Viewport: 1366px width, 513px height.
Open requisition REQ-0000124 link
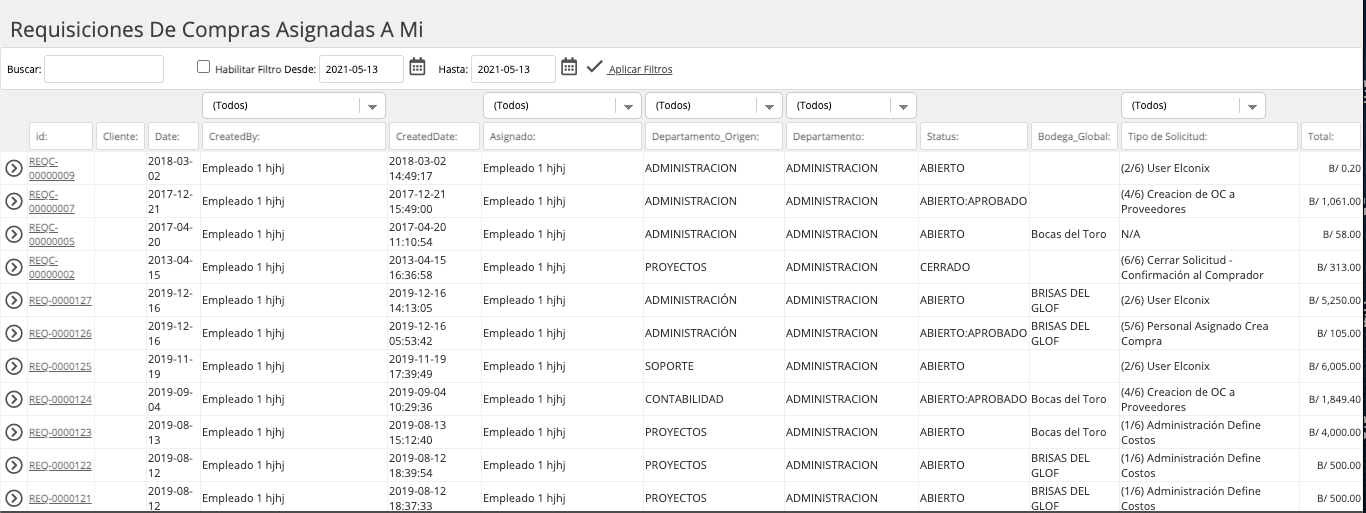[x=60, y=399]
